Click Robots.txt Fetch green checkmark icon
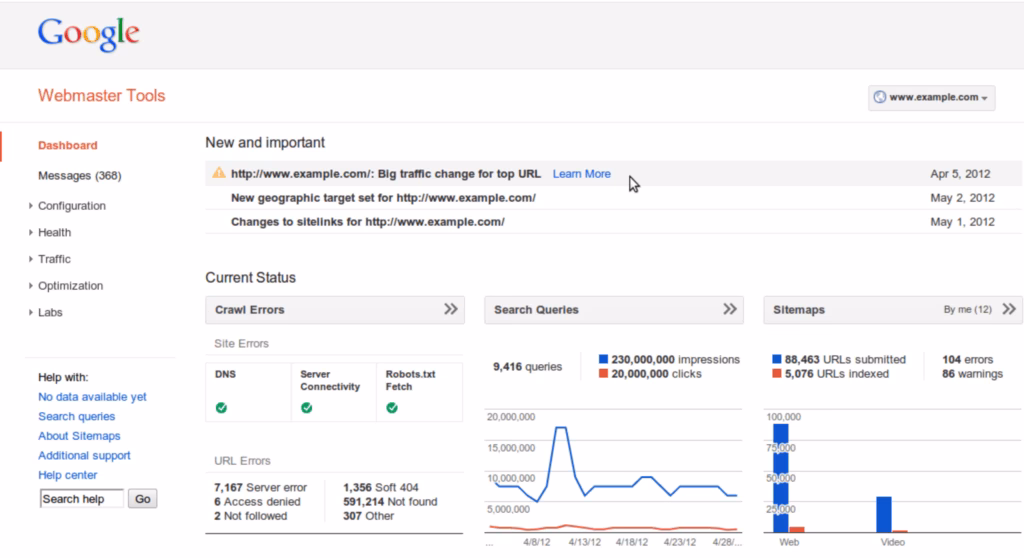 [392, 408]
